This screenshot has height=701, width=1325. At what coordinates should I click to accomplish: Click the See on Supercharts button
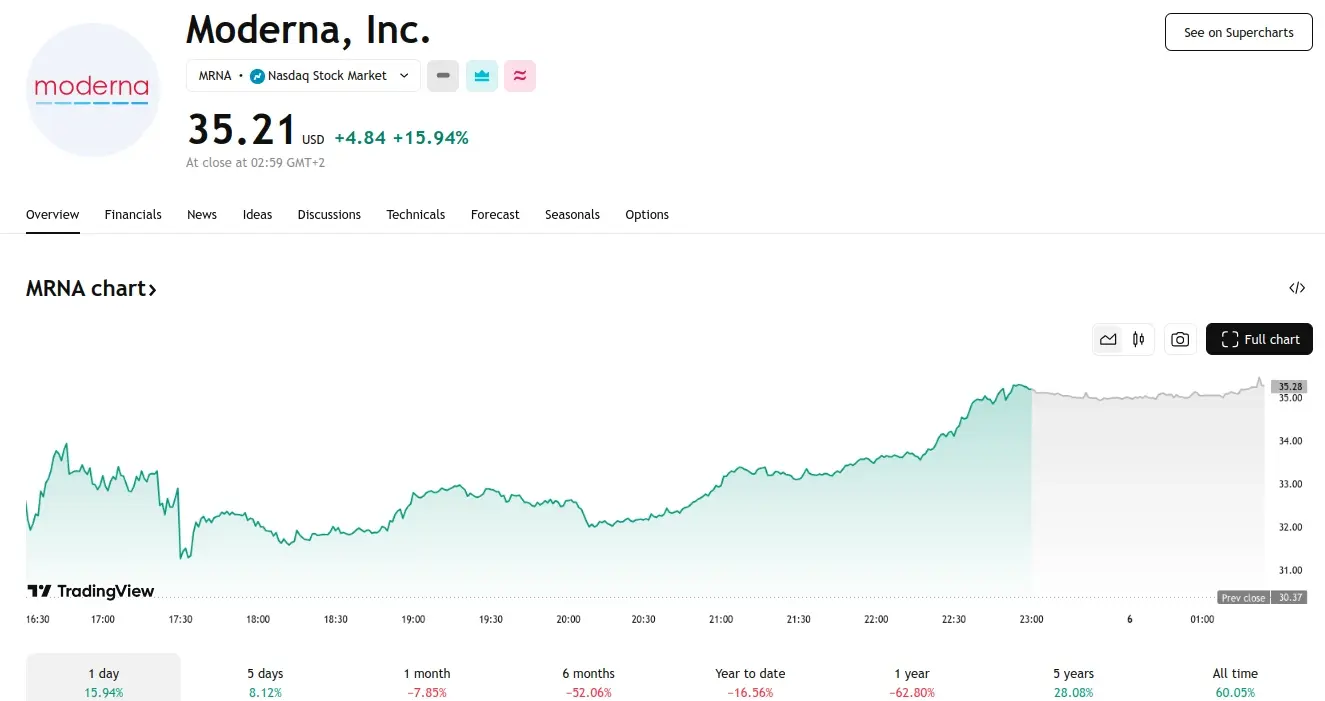point(1238,31)
